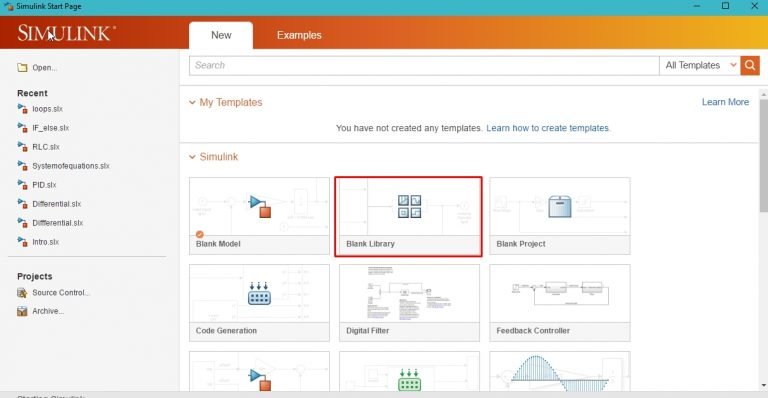
Task: Click the orange pin badge on Blank Model
Action: pyautogui.click(x=199, y=234)
